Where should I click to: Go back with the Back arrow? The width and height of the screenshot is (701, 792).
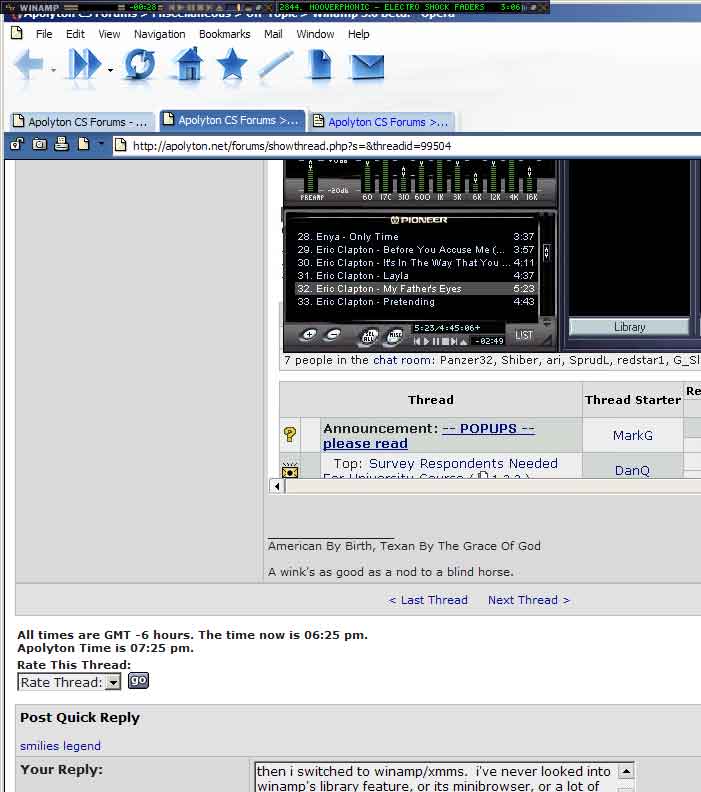[29, 65]
